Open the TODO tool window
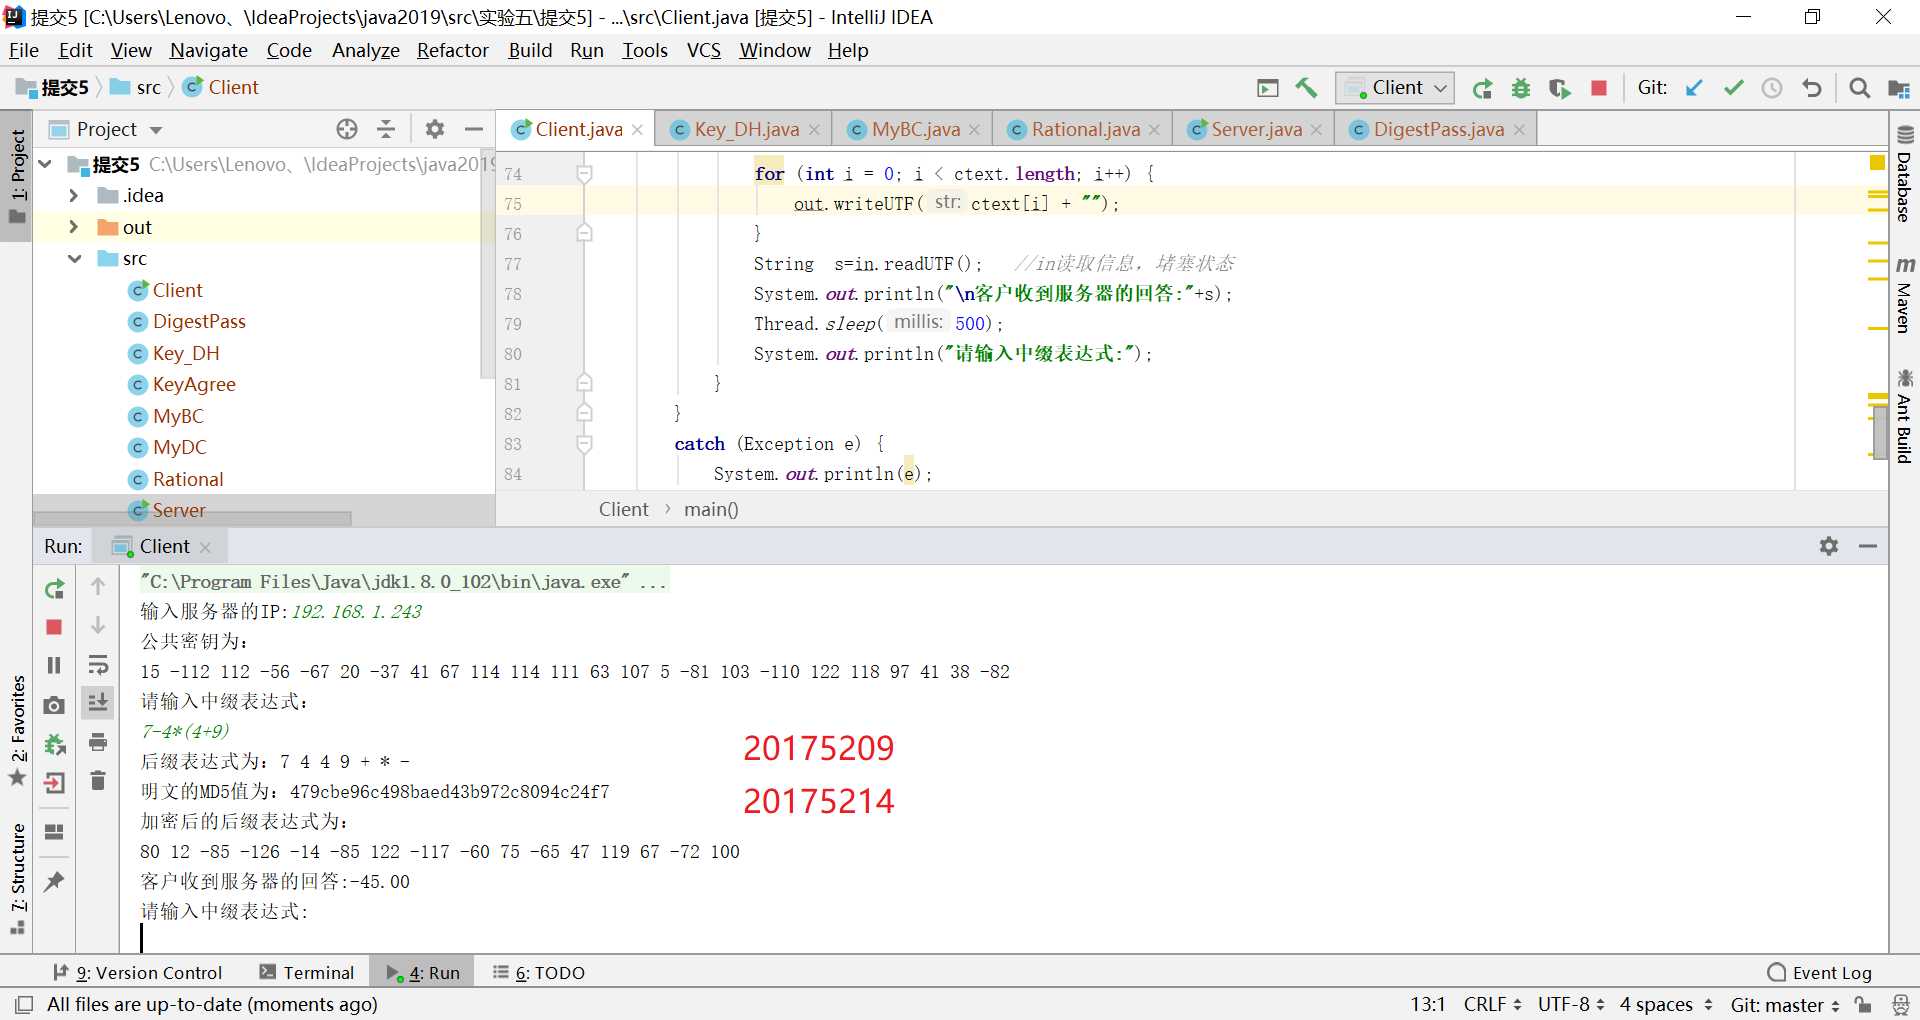Viewport: 1920px width, 1020px height. [x=539, y=973]
